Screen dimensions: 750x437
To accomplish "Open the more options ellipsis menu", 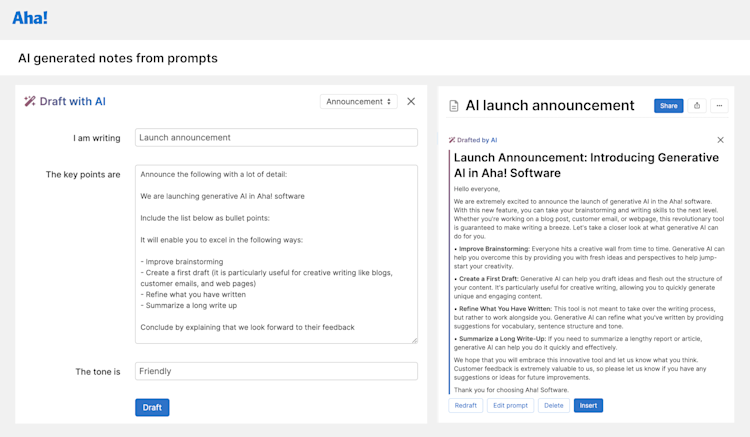I will (719, 106).
